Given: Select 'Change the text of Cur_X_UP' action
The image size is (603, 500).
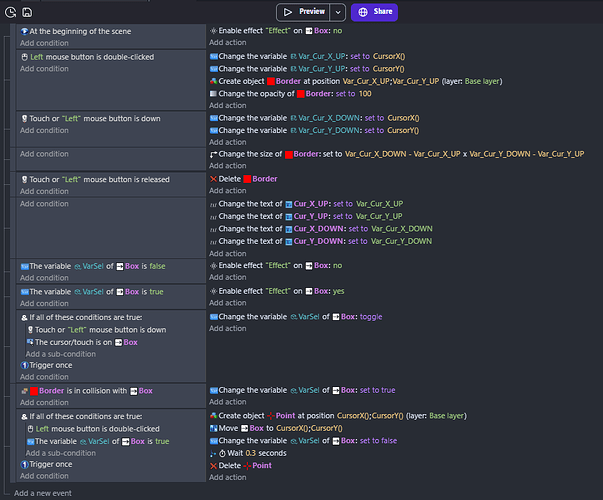Looking at the screenshot, I should 306,204.
